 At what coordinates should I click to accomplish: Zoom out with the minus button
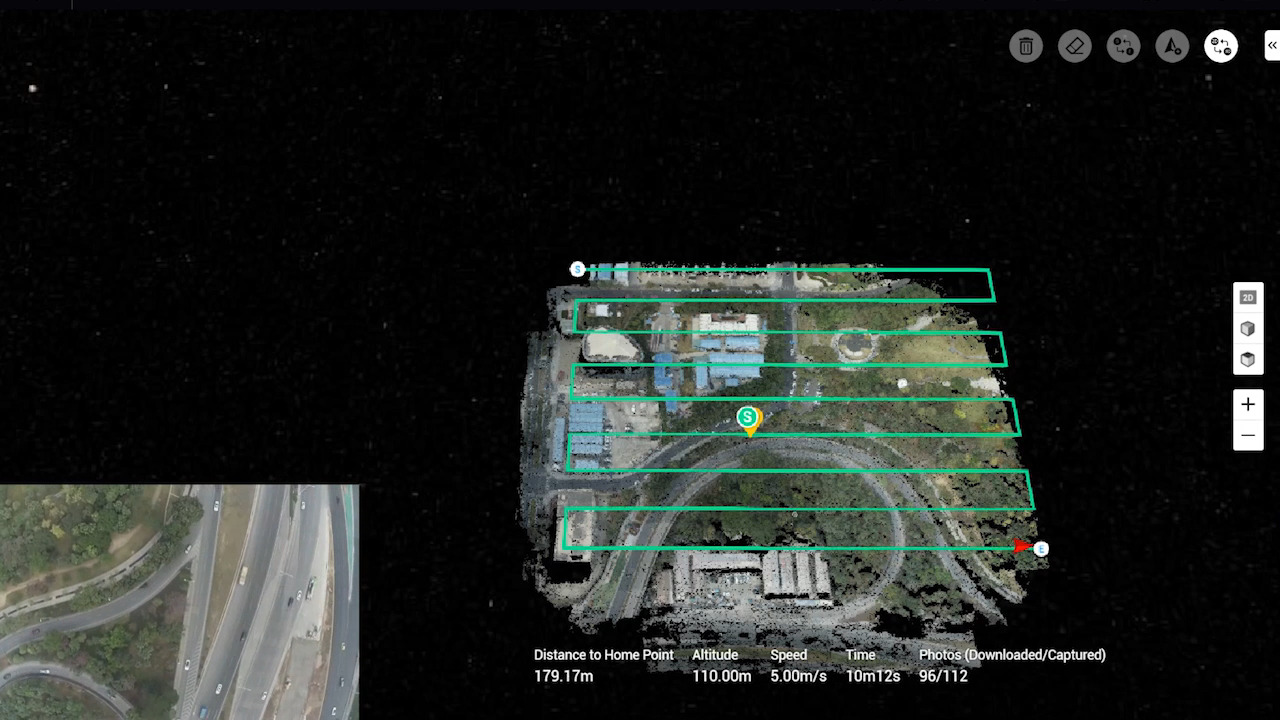click(x=1248, y=436)
